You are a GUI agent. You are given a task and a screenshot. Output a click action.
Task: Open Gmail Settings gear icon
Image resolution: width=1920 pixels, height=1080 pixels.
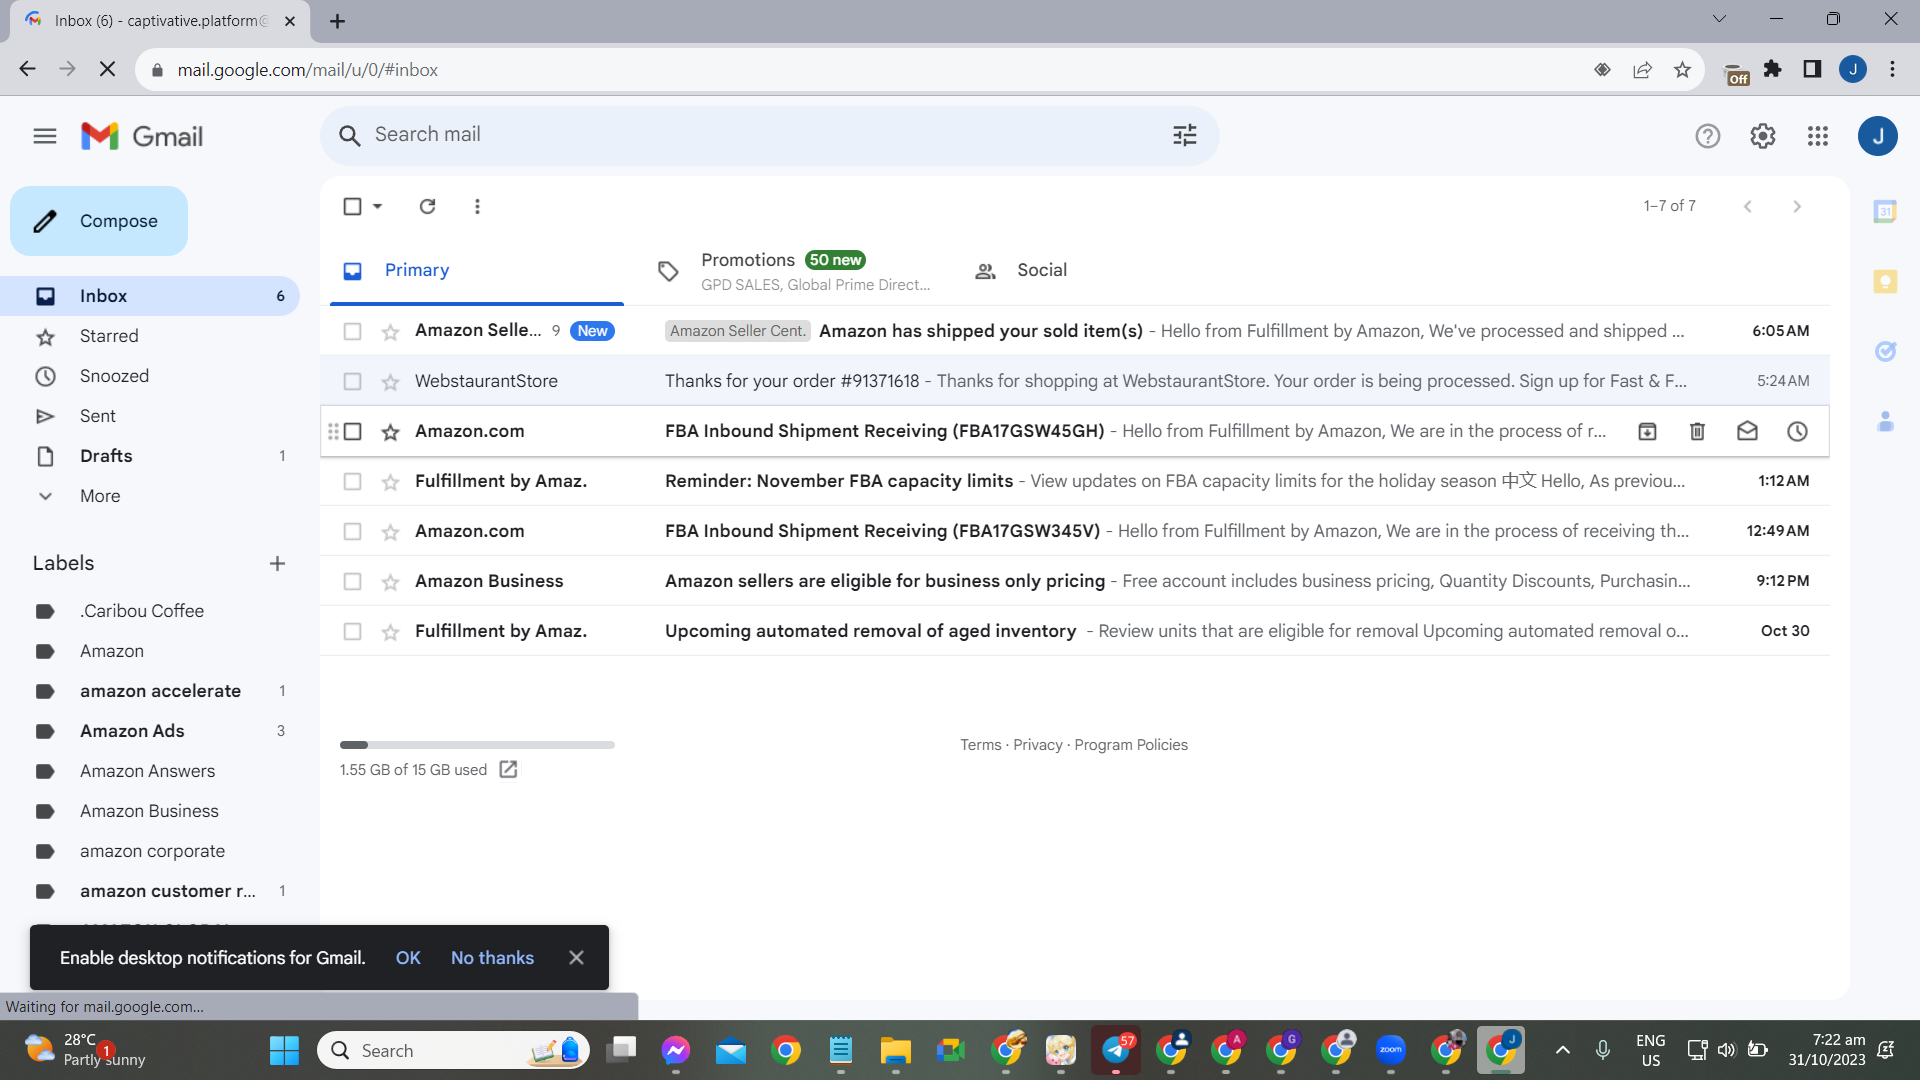coord(1763,136)
